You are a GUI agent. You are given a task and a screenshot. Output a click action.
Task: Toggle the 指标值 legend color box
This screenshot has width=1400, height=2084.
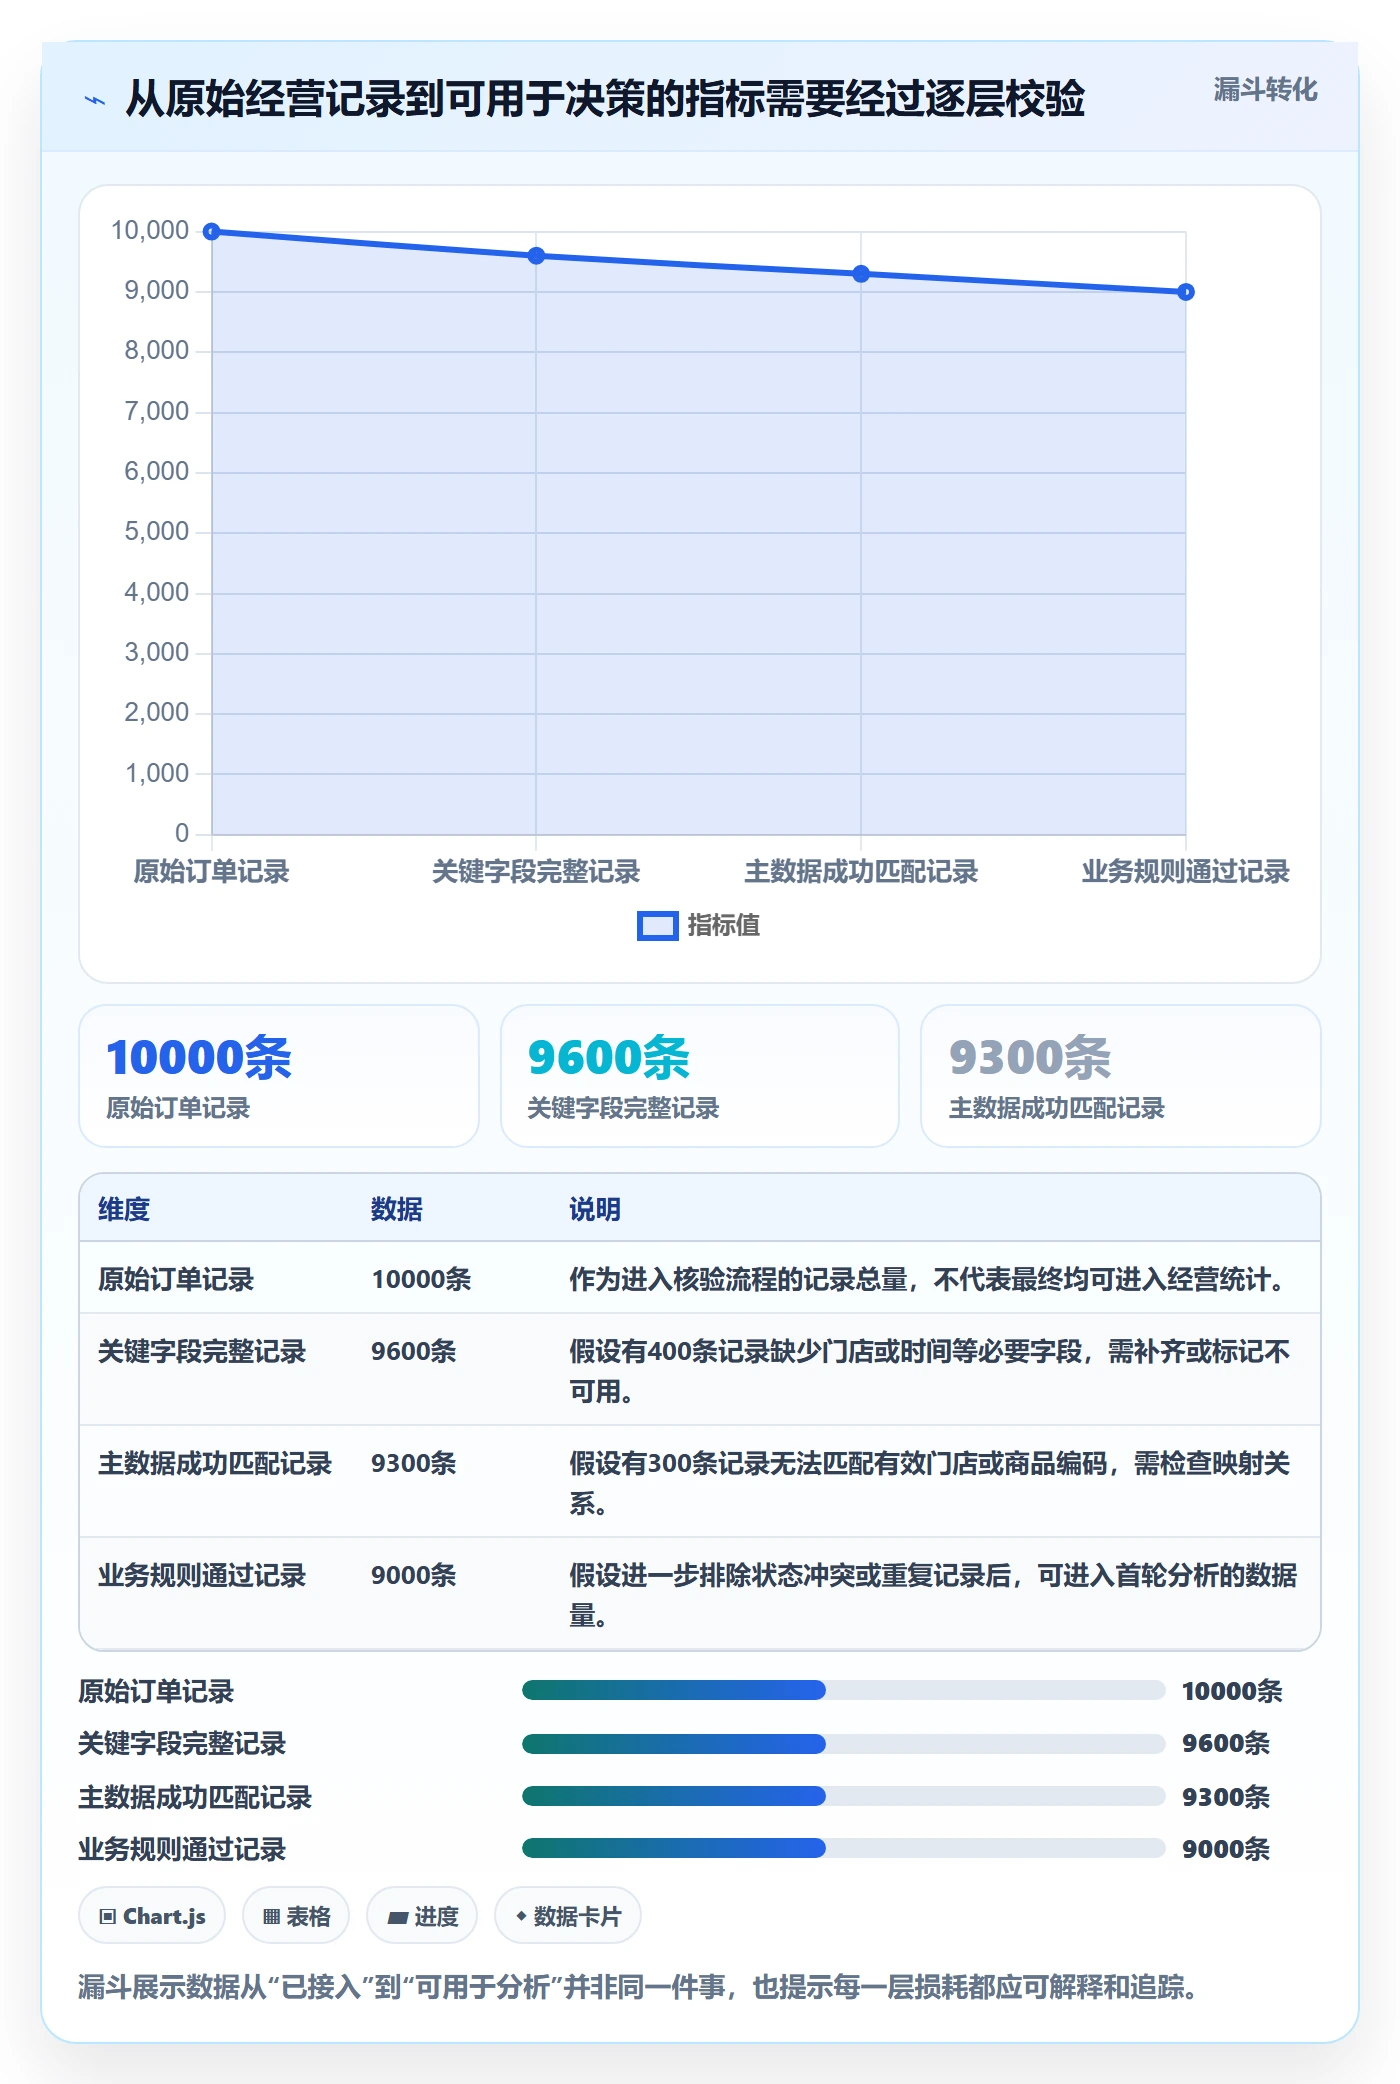657,926
